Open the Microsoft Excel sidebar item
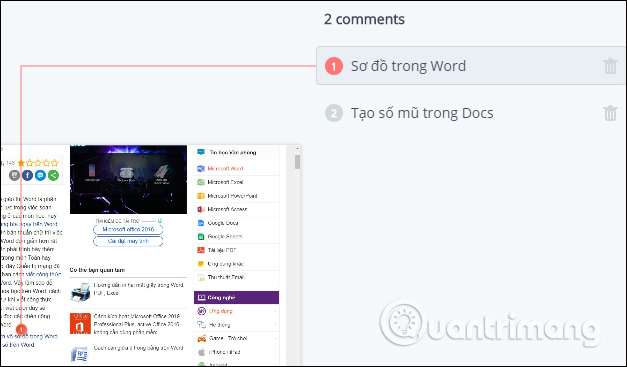Image resolution: width=627 pixels, height=367 pixels. click(236, 182)
